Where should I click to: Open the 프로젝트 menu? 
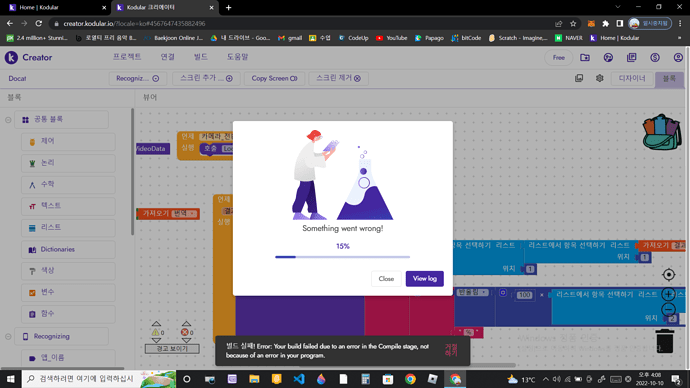[x=127, y=57]
